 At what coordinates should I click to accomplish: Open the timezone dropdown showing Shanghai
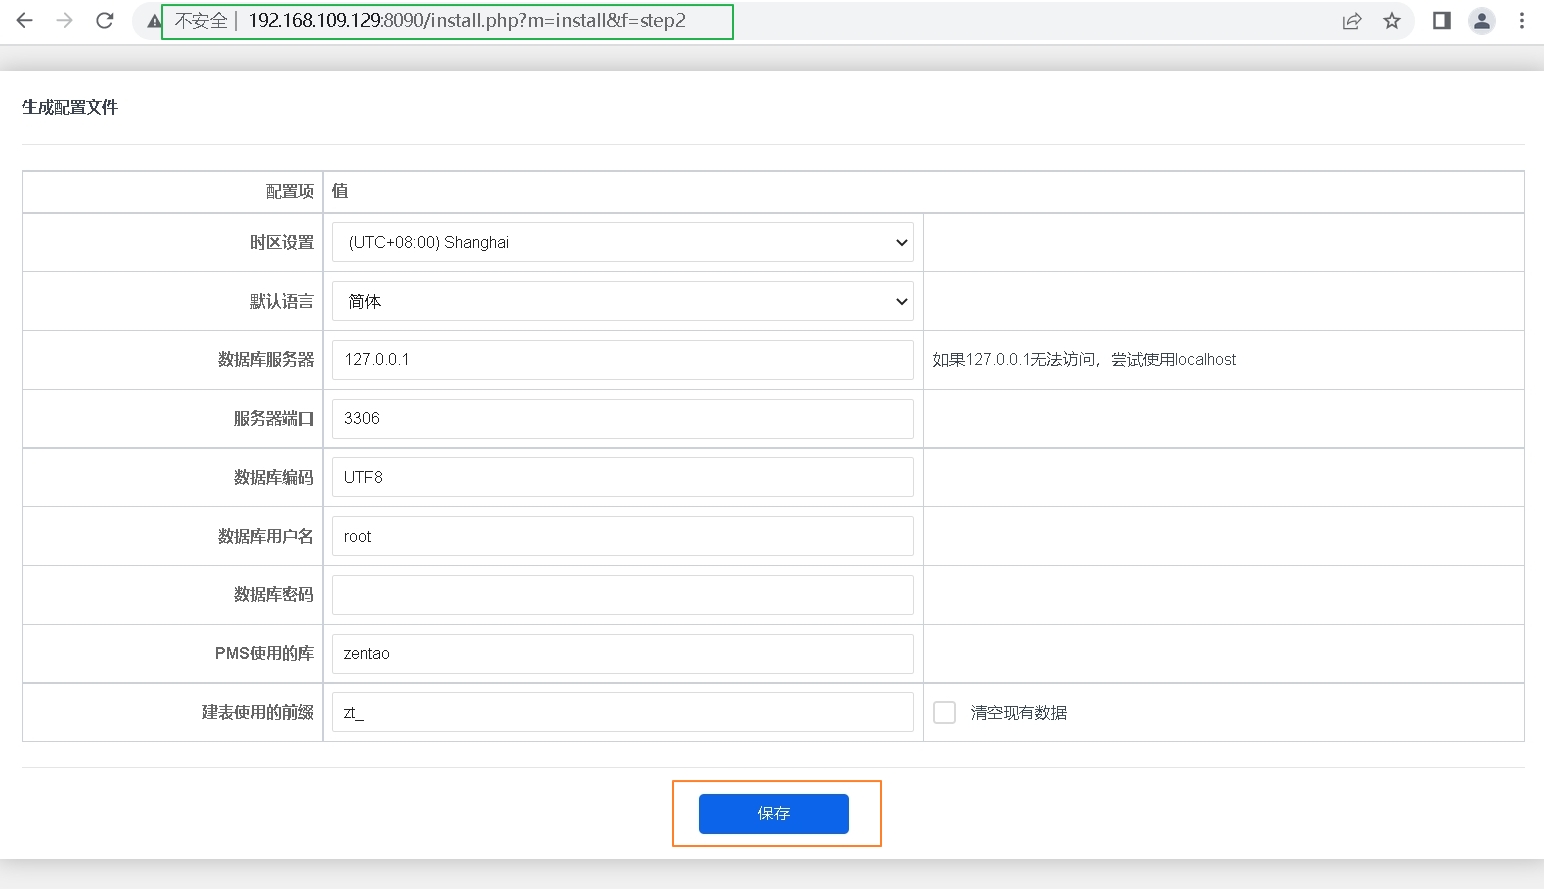pyautogui.click(x=622, y=242)
